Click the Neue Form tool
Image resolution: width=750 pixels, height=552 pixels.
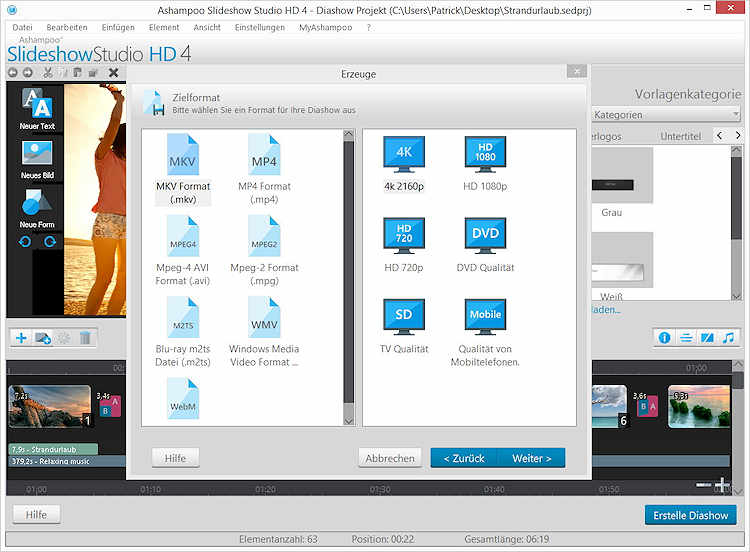click(x=37, y=208)
